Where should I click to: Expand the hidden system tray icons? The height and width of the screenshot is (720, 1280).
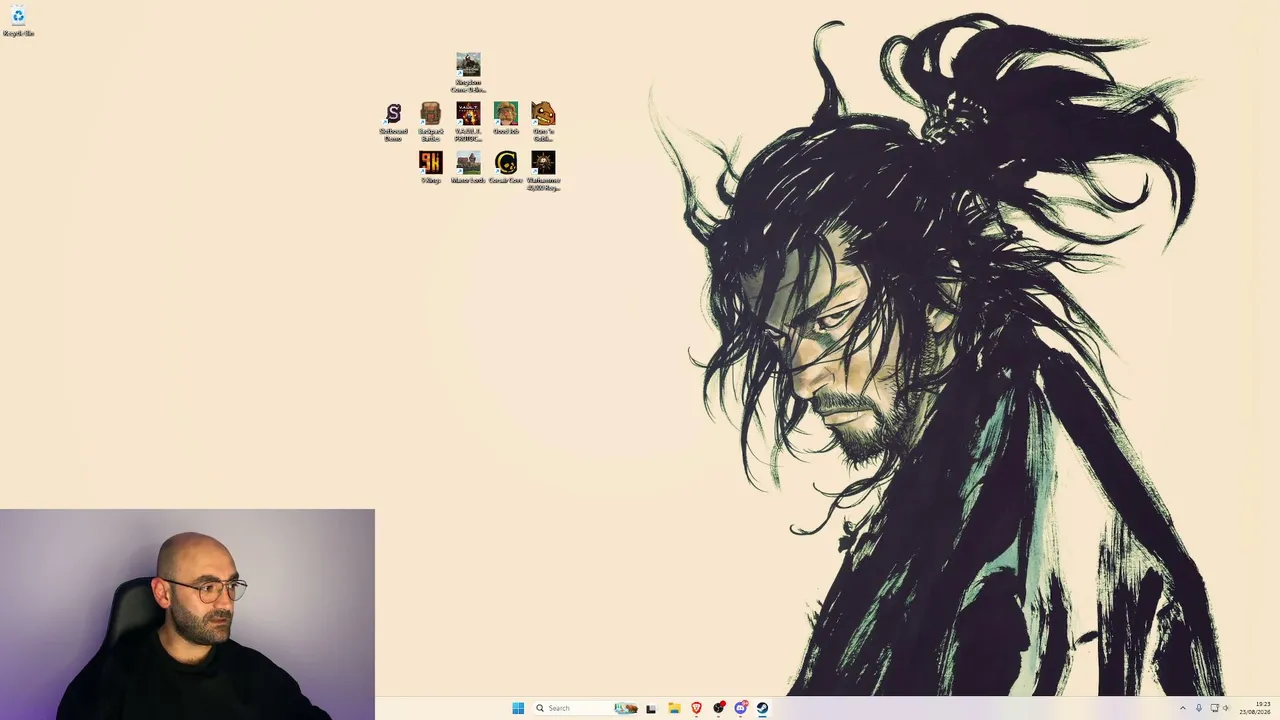[1183, 708]
